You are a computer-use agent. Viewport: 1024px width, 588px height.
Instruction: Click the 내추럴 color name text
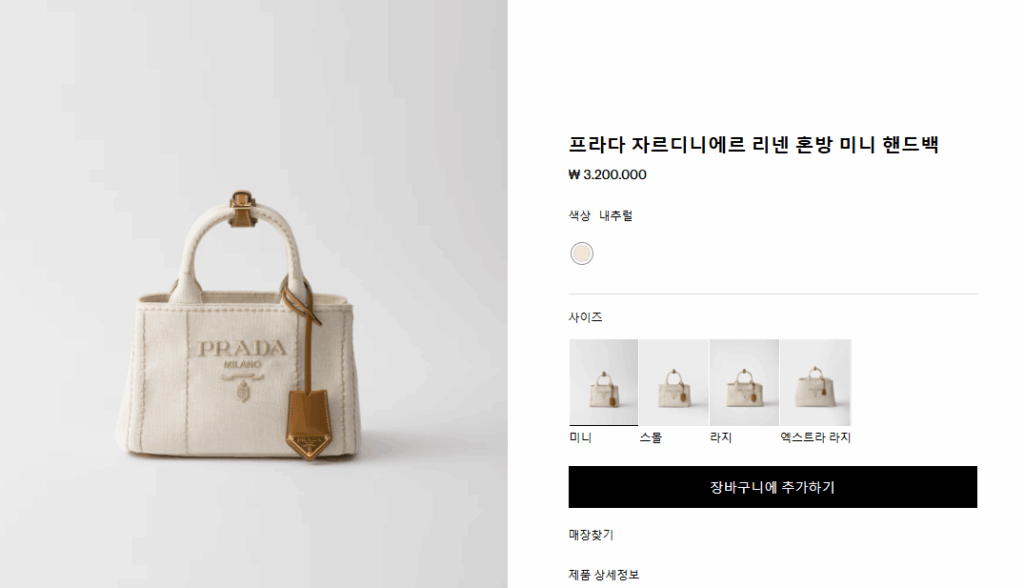[616, 216]
